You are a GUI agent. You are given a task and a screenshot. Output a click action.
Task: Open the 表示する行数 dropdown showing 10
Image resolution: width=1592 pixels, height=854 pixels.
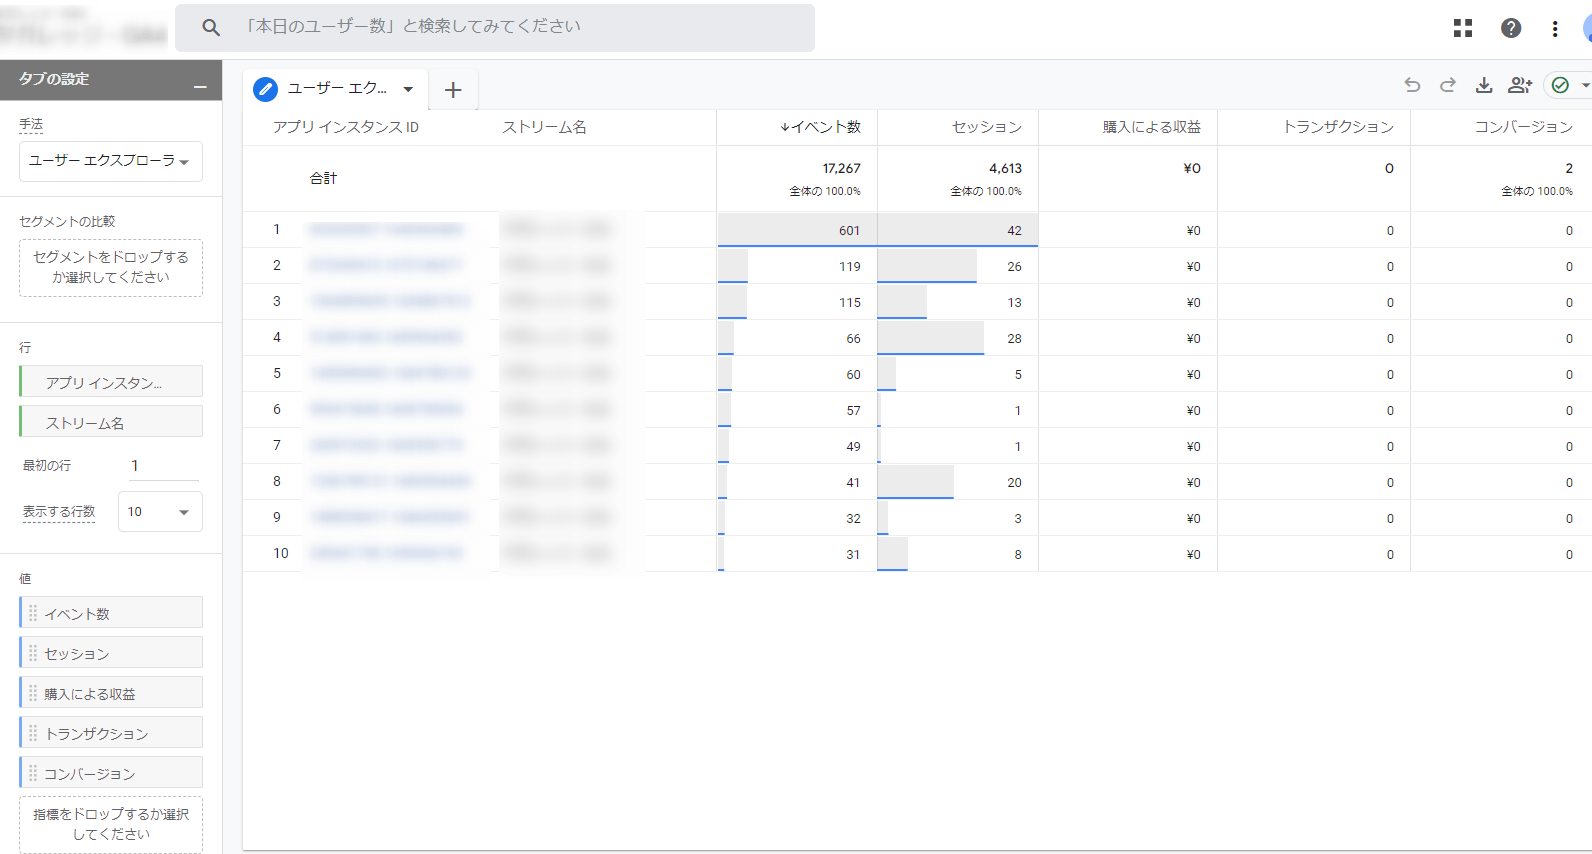[x=160, y=511]
